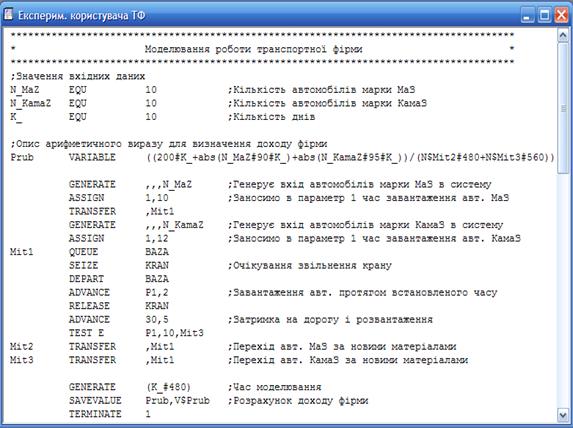Click operand ',,,N_KamaZ' of GENERATE
The image size is (573, 428).
pos(175,224)
